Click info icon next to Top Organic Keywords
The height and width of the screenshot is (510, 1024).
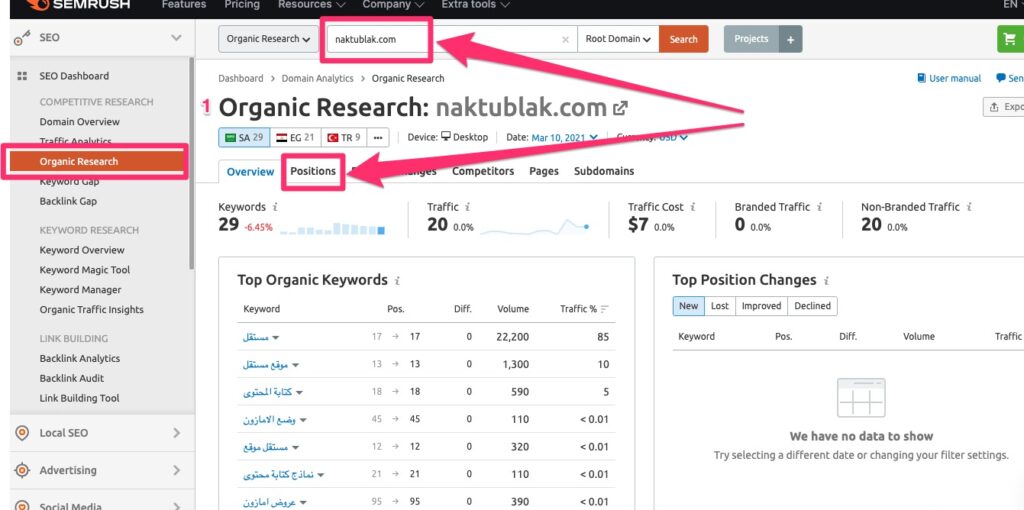point(397,281)
